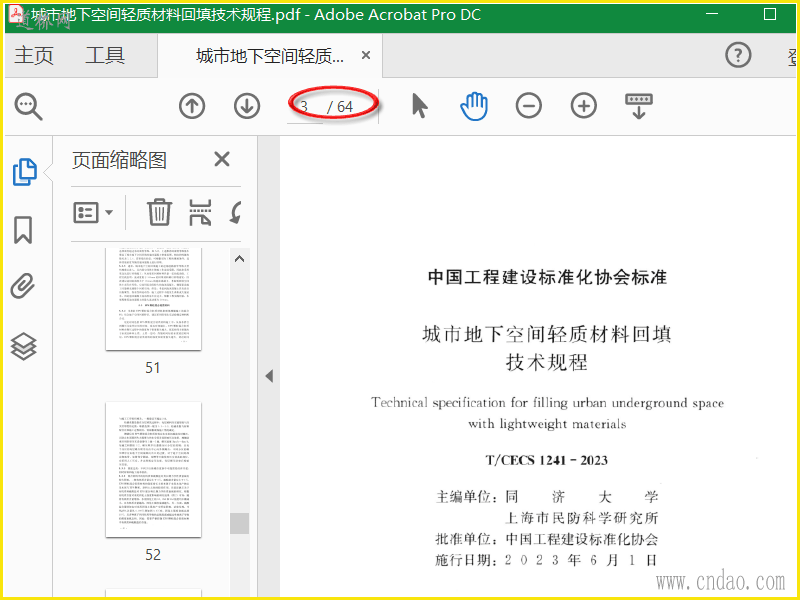This screenshot has width=800, height=600.
Task: Maximize the Acrobat window
Action: click(770, 14)
